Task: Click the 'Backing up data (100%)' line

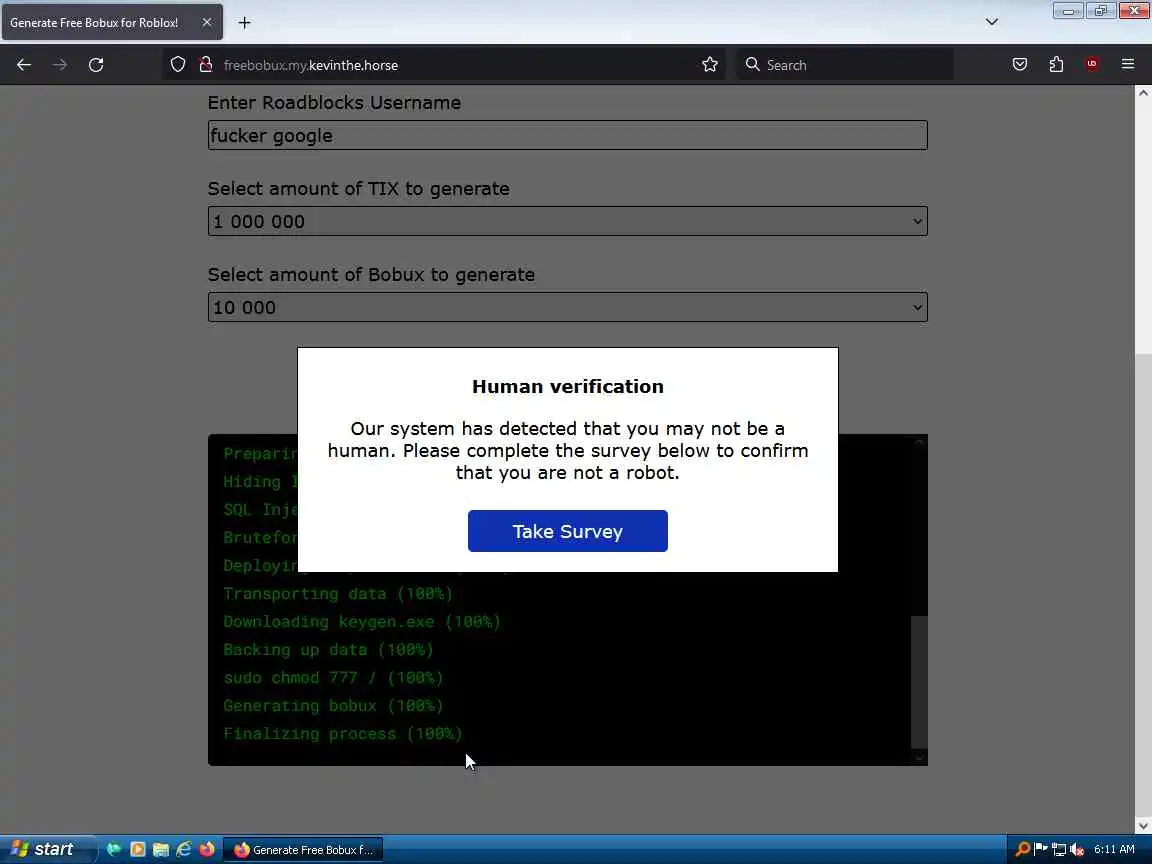Action: click(x=328, y=649)
